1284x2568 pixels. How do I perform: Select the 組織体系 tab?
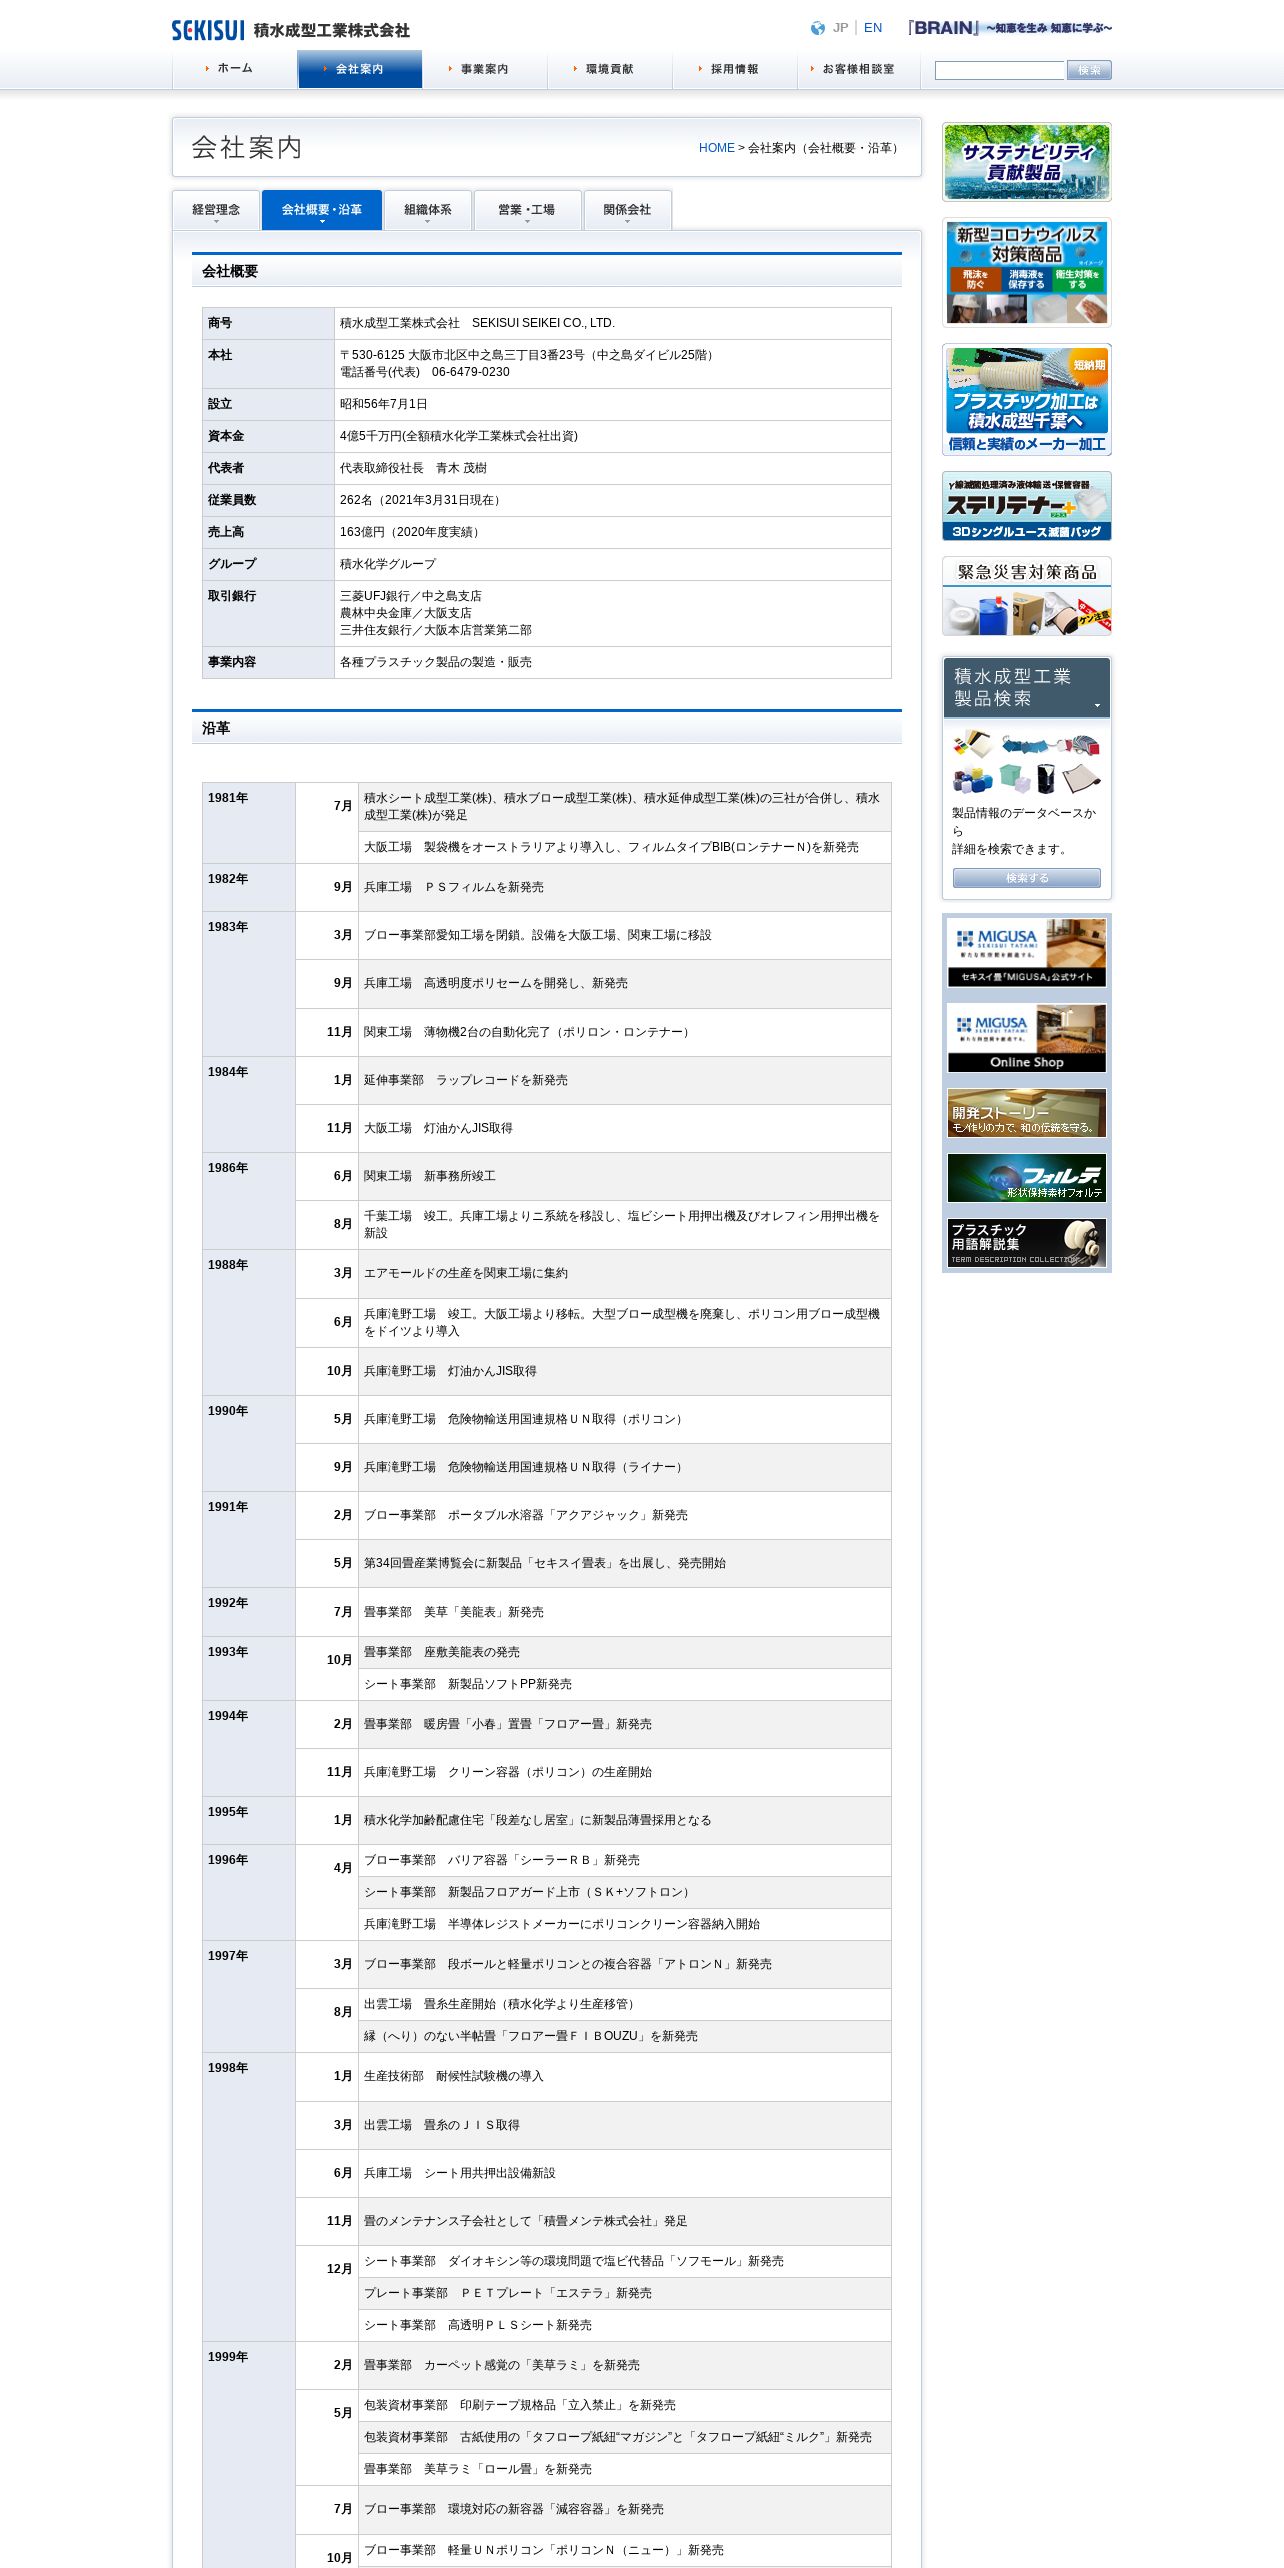click(x=428, y=210)
